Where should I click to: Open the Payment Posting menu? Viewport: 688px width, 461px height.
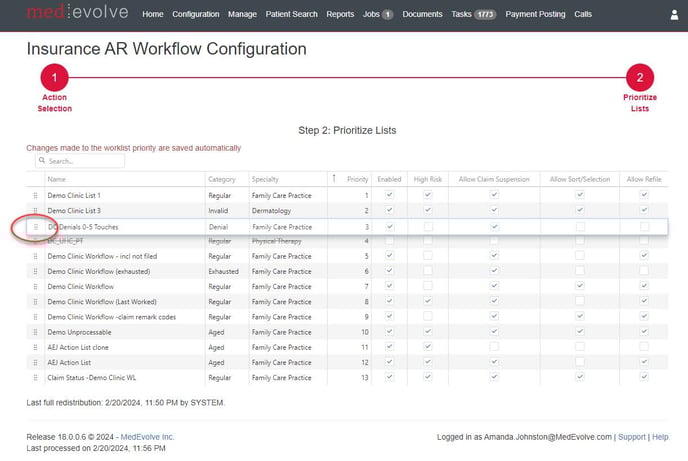535,15
